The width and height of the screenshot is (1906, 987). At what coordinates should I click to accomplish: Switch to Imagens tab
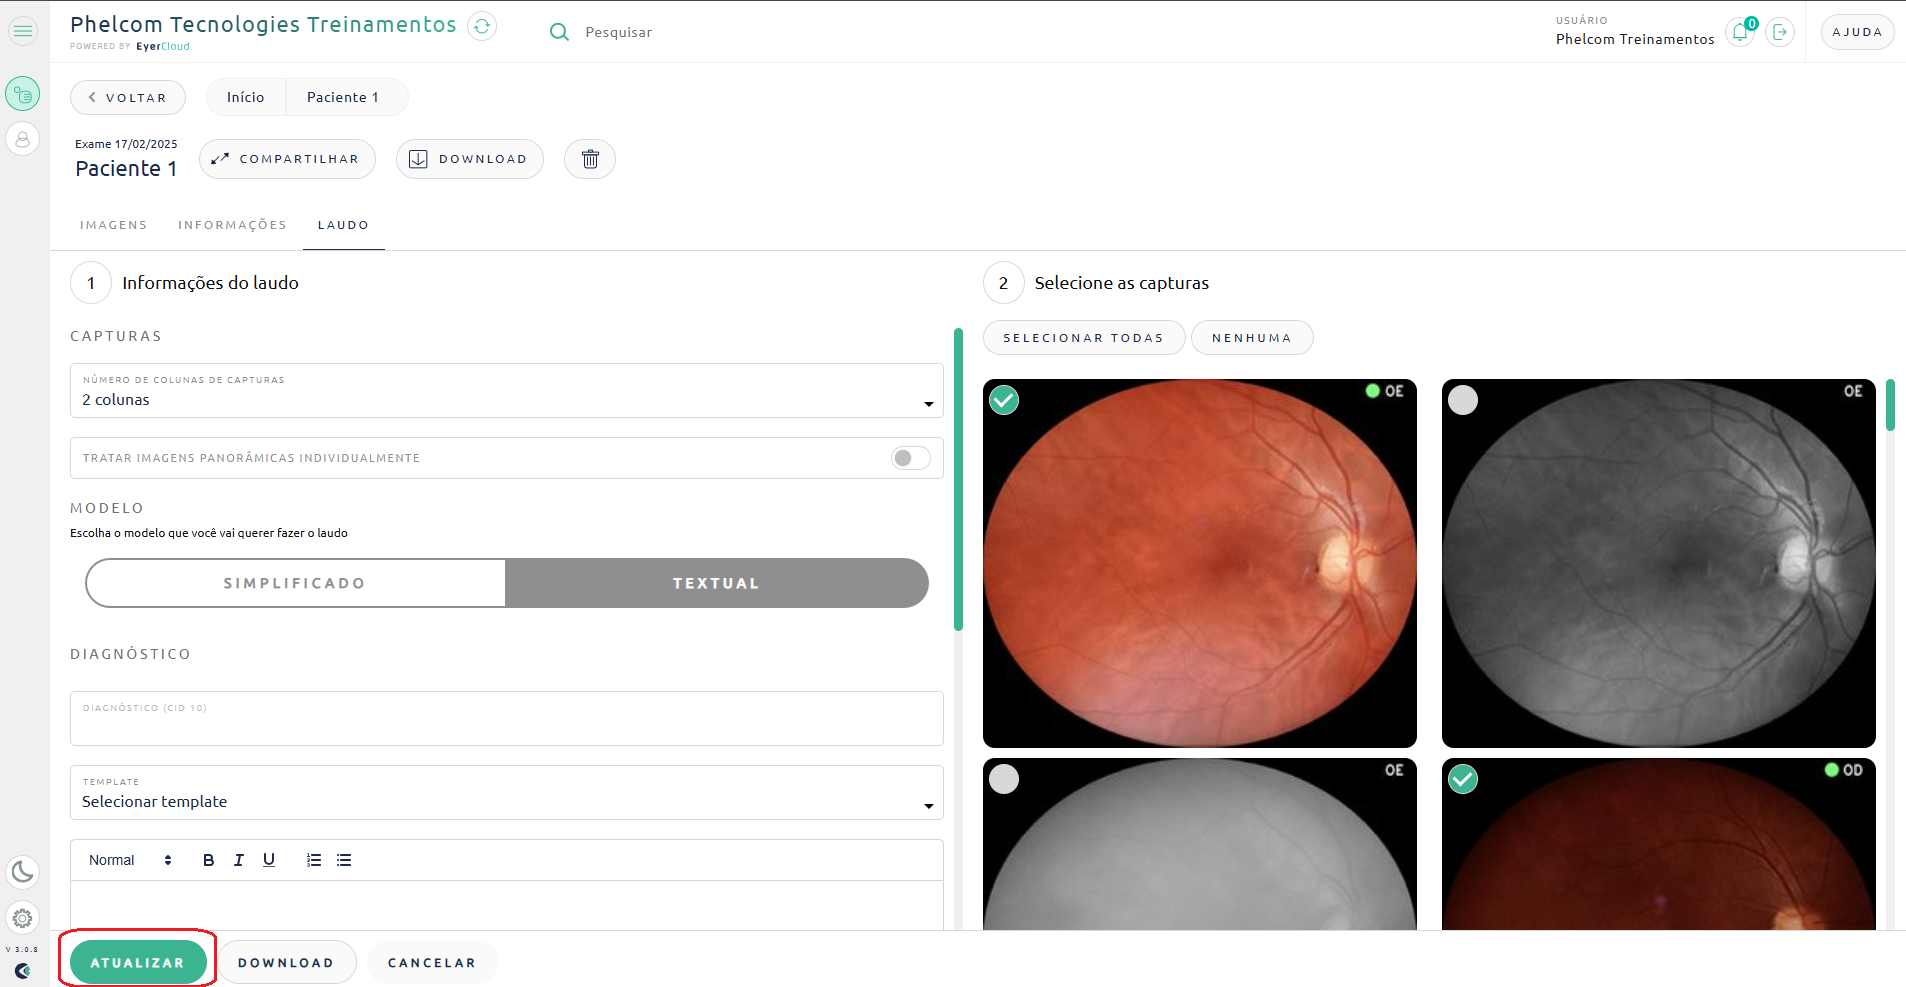pyautogui.click(x=114, y=225)
